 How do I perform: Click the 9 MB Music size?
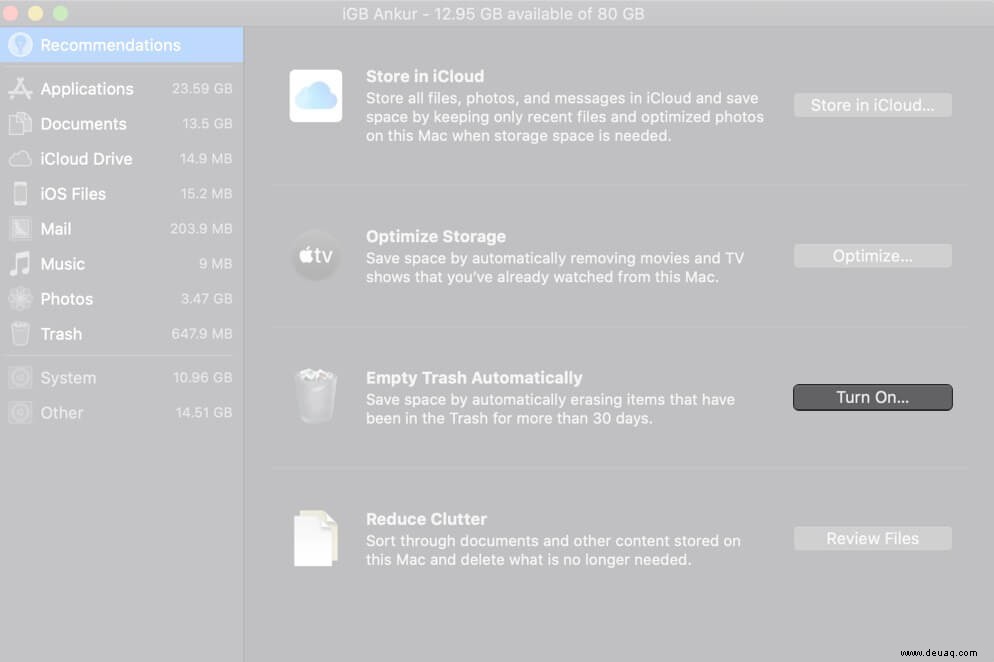(216, 264)
